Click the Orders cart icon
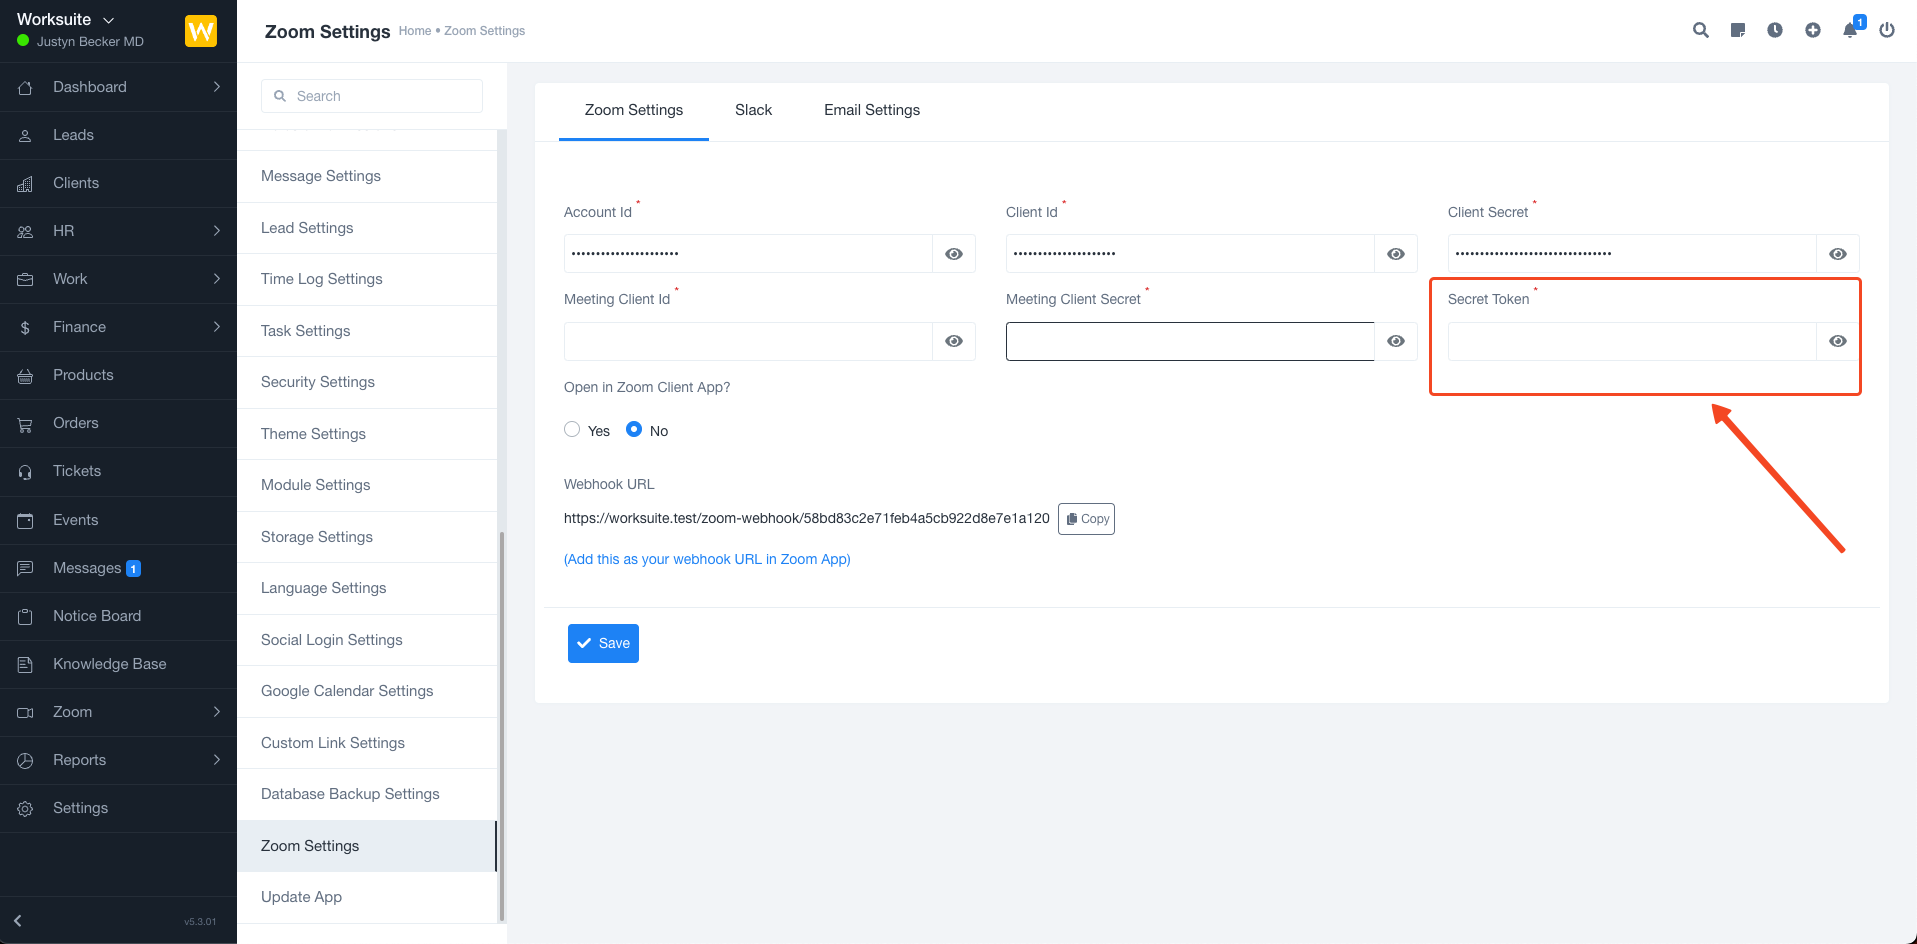The image size is (1917, 944). click(x=25, y=423)
